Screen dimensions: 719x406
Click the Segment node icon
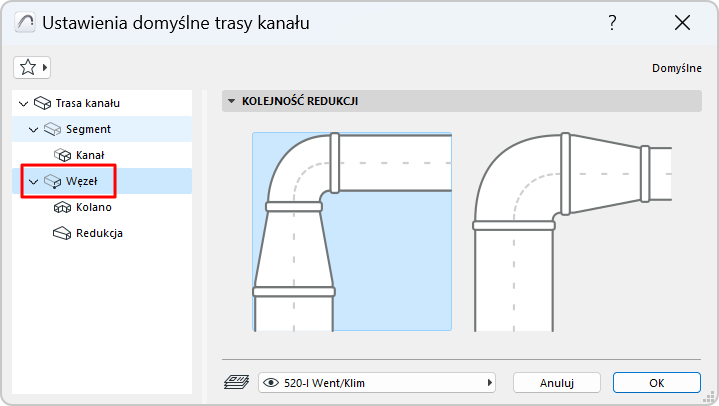tap(53, 129)
